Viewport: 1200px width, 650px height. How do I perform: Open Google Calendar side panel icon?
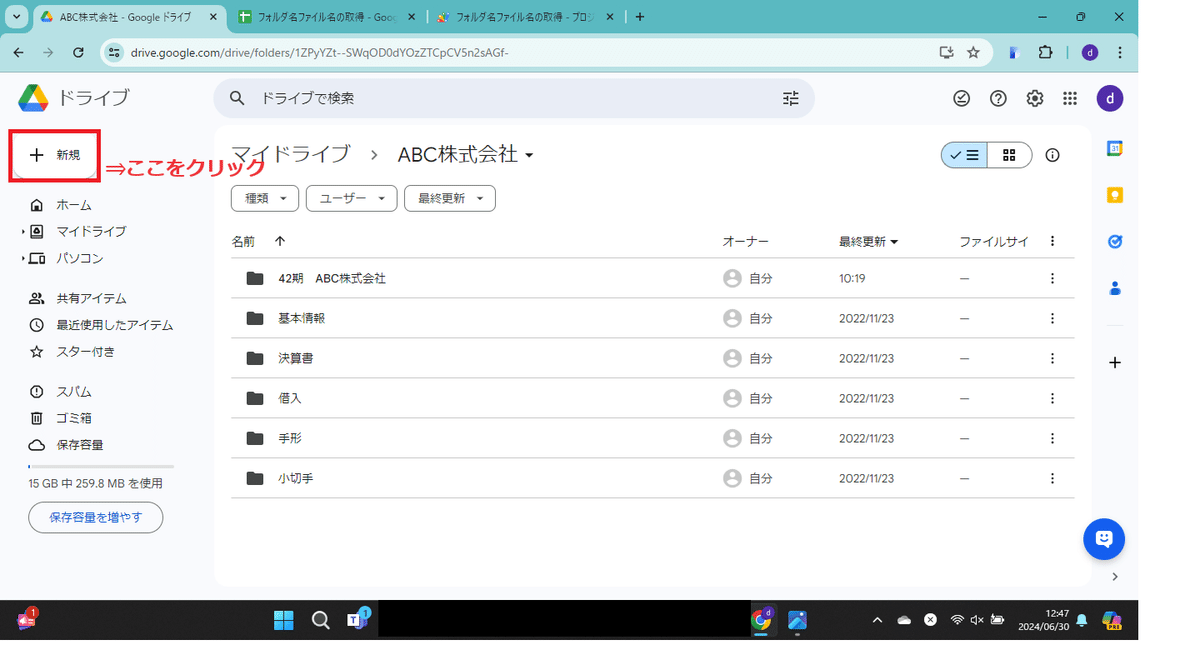coord(1115,148)
